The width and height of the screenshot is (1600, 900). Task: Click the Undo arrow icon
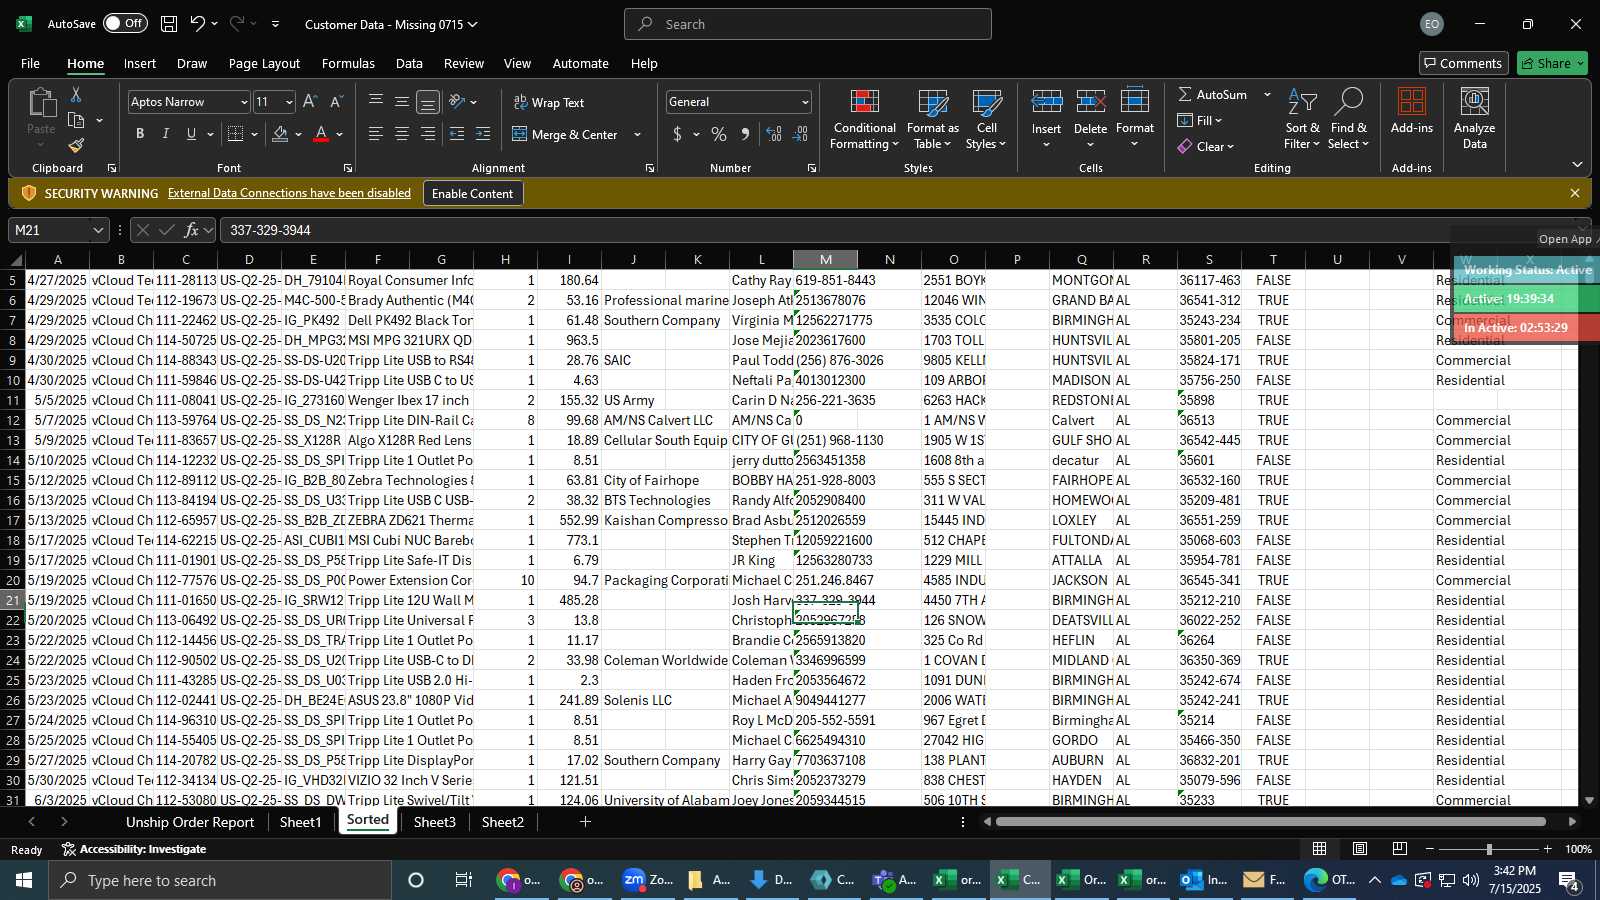tap(198, 23)
